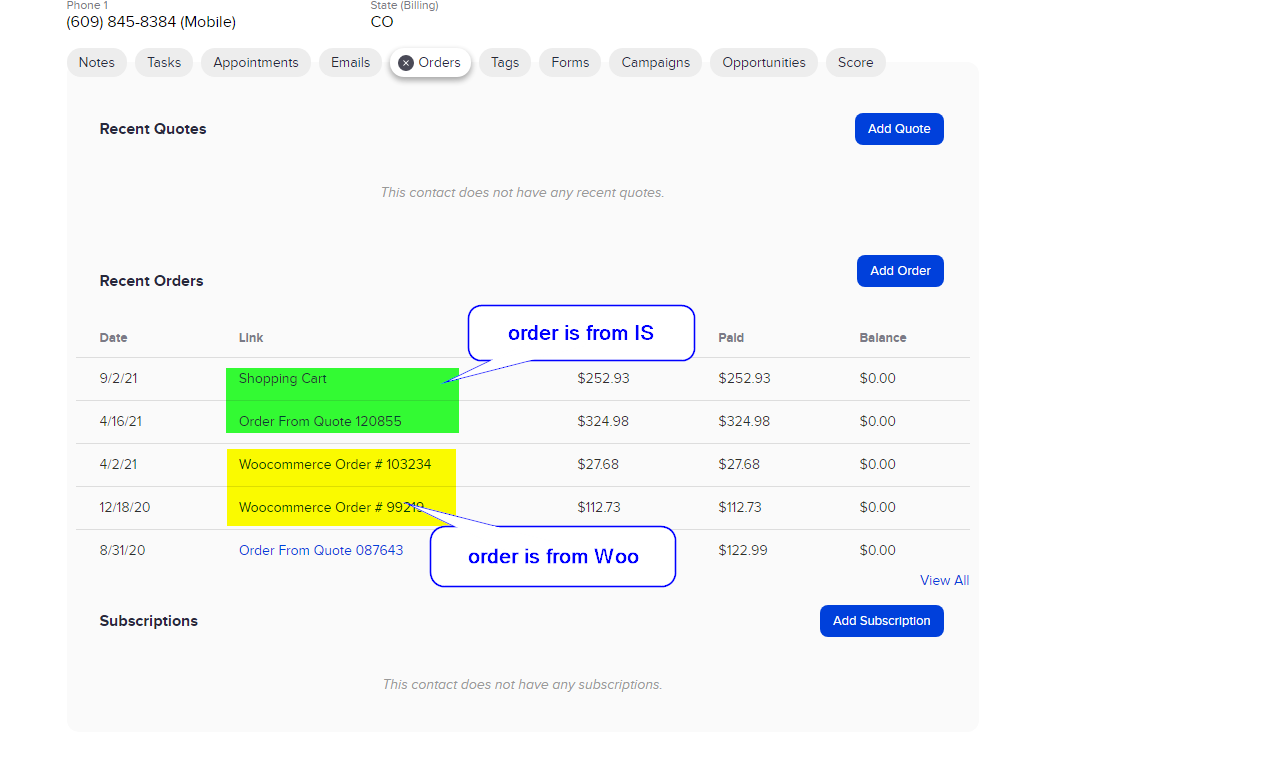Click the Balance column header
The image size is (1269, 761).
point(883,338)
